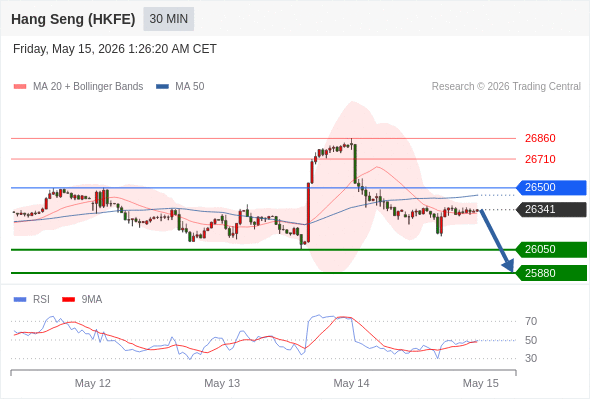
Task: Click the MA 50 legend label
Action: click(x=190, y=87)
